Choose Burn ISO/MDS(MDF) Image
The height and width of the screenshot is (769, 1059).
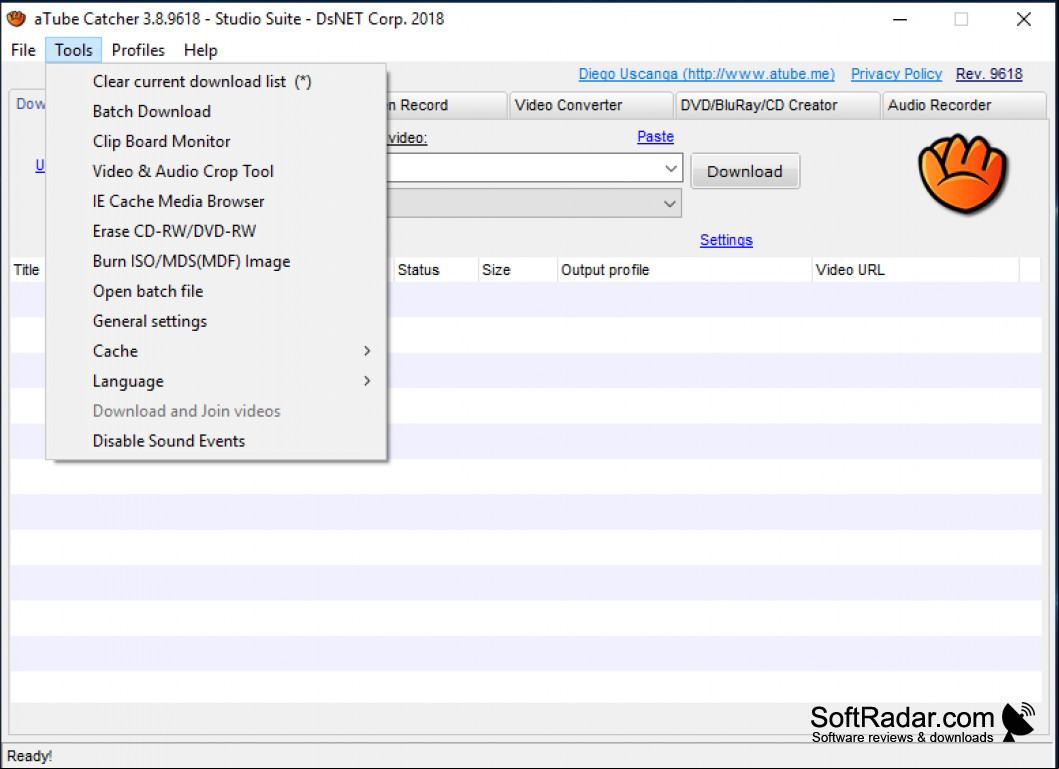point(216,261)
